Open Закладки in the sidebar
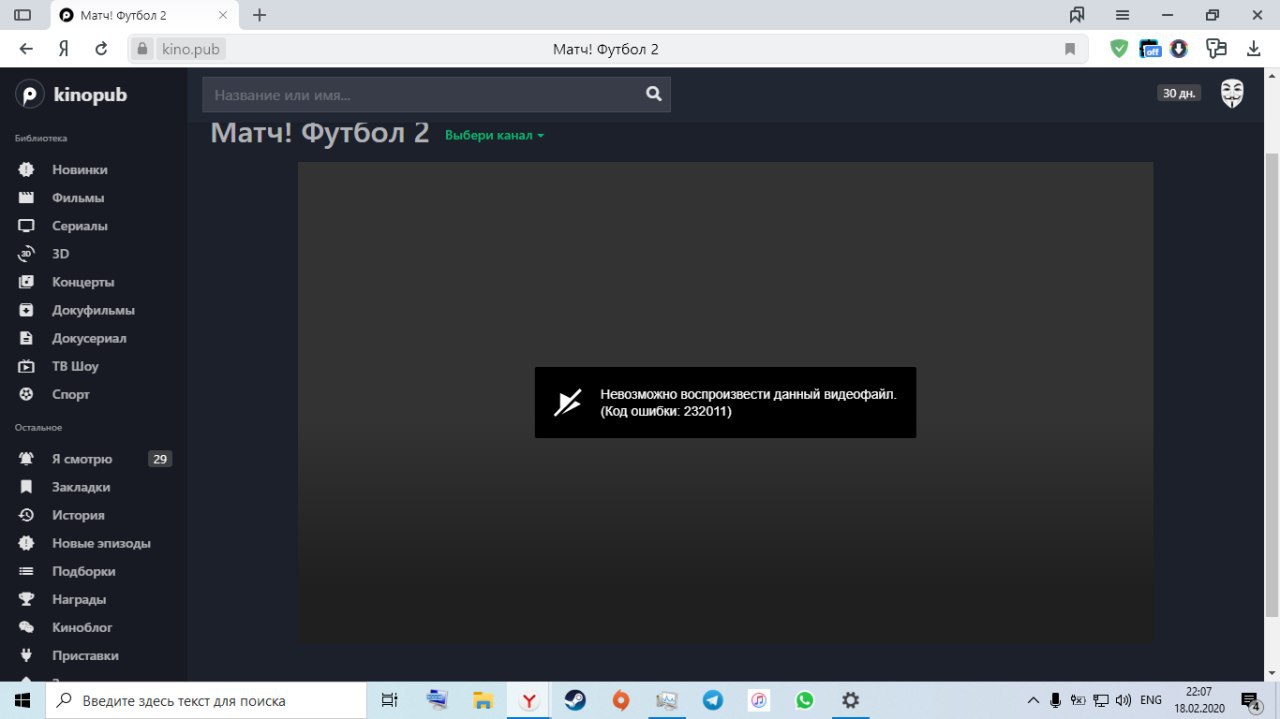This screenshot has height=719, width=1280. [x=81, y=487]
